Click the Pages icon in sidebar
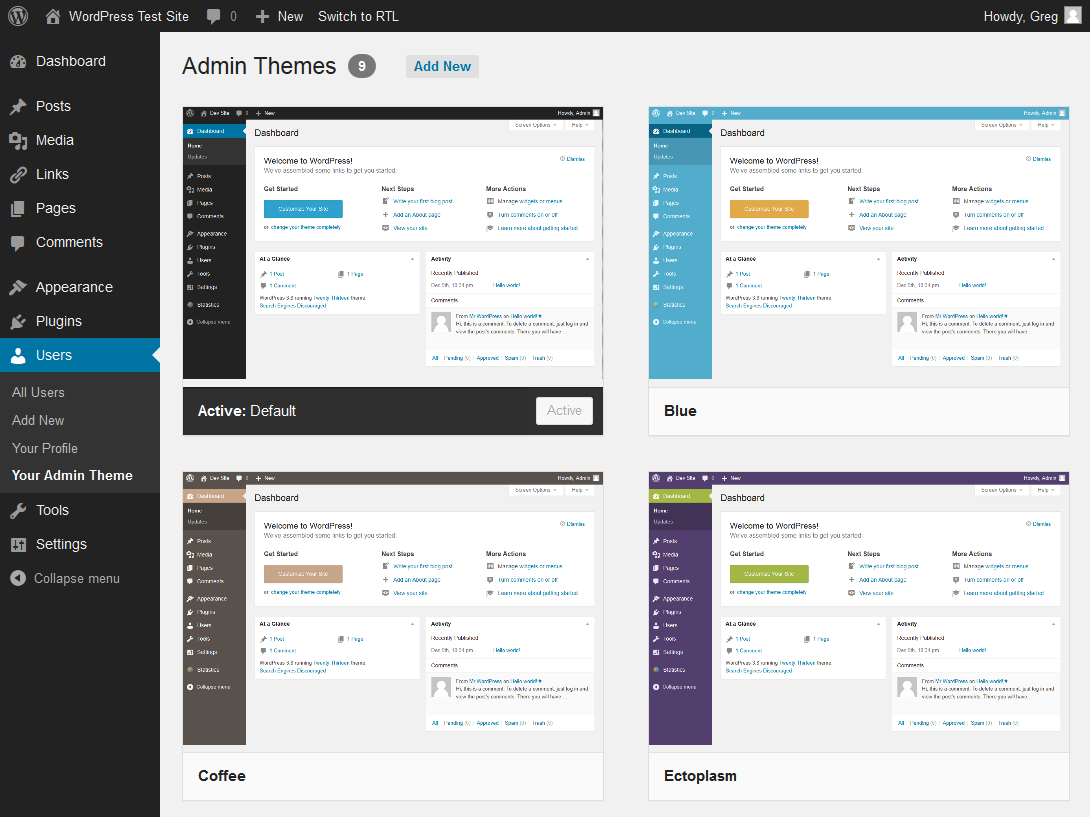1090x817 pixels. click(x=18, y=209)
